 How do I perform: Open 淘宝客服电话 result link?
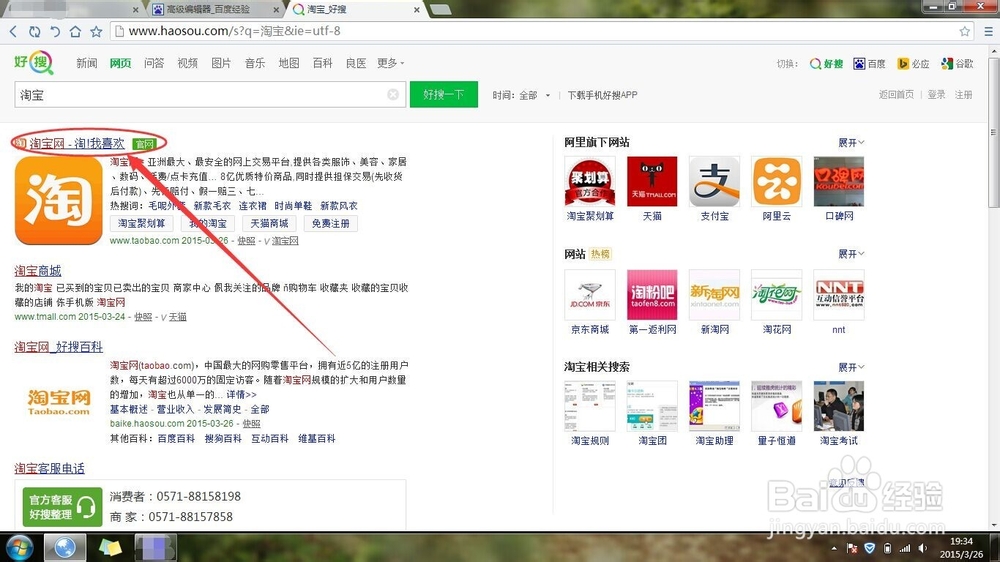[49, 469]
